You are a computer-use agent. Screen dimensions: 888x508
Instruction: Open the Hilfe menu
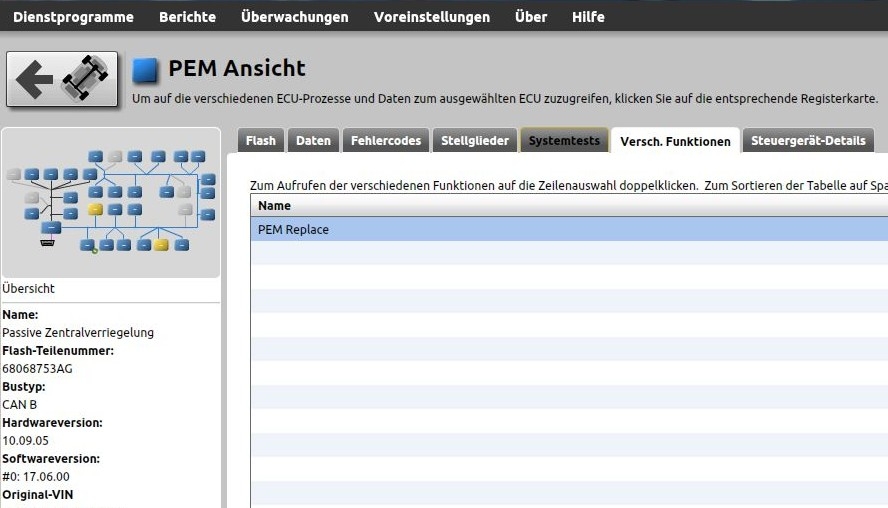pyautogui.click(x=588, y=17)
